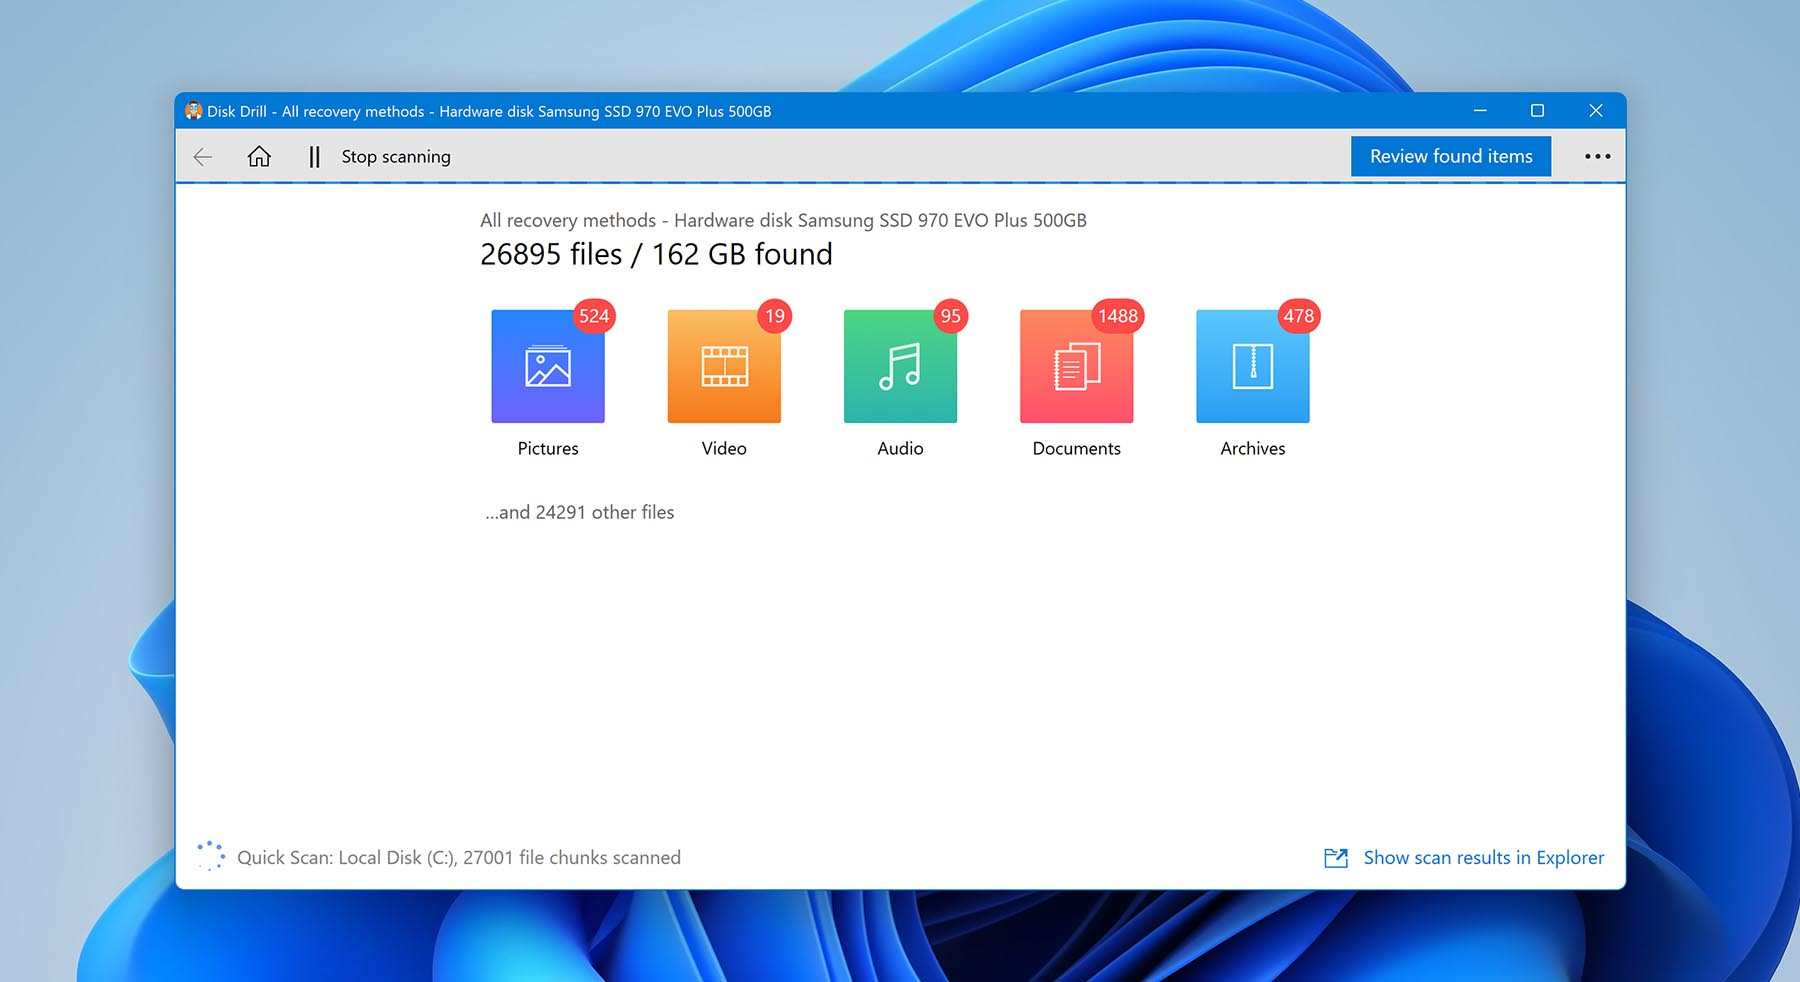The image size is (1800, 982).
Task: Click the Disk Drill title bar icon
Action: coord(194,111)
